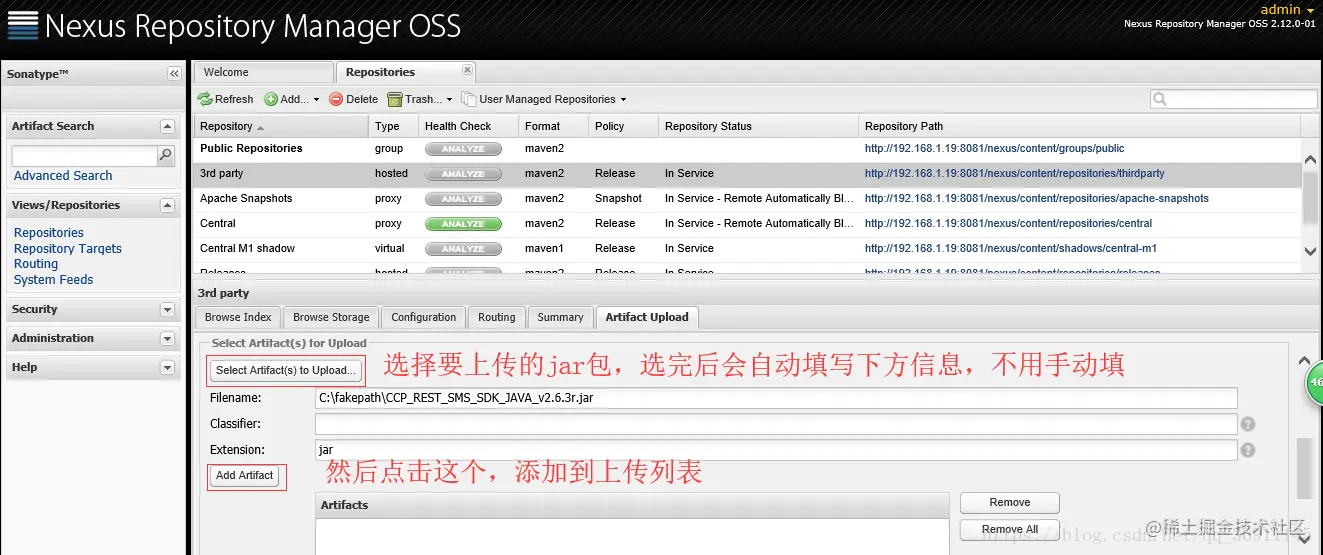This screenshot has height=555, width=1323.
Task: Click repository grid scrollbar down arrow
Action: (x=1310, y=252)
